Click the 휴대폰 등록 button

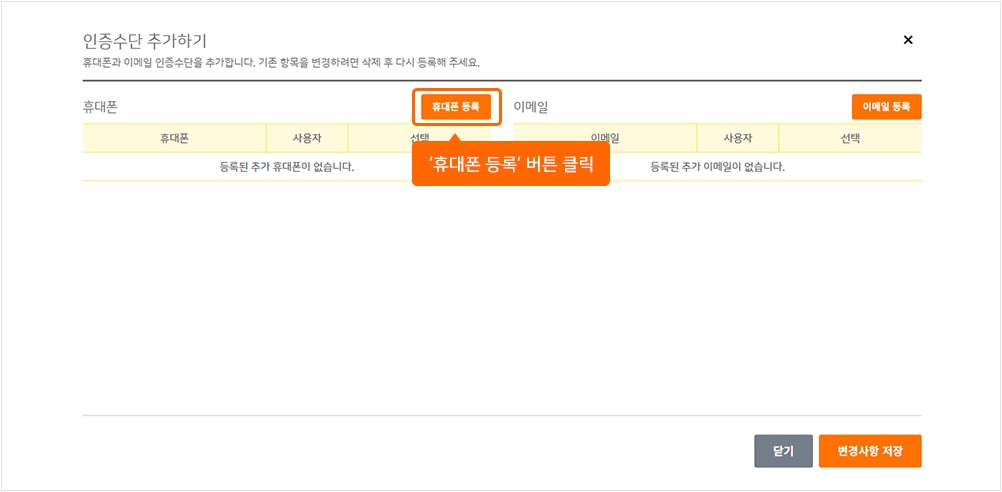point(456,107)
